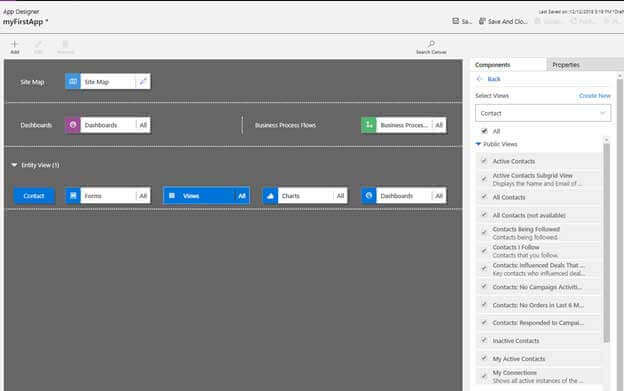The width and height of the screenshot is (624, 391).
Task: Toggle Contacts I Follow checkbox
Action: tap(484, 251)
